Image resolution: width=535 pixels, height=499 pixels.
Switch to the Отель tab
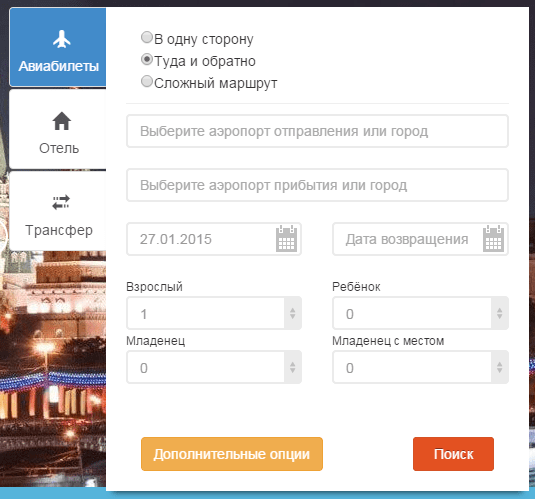point(58,129)
